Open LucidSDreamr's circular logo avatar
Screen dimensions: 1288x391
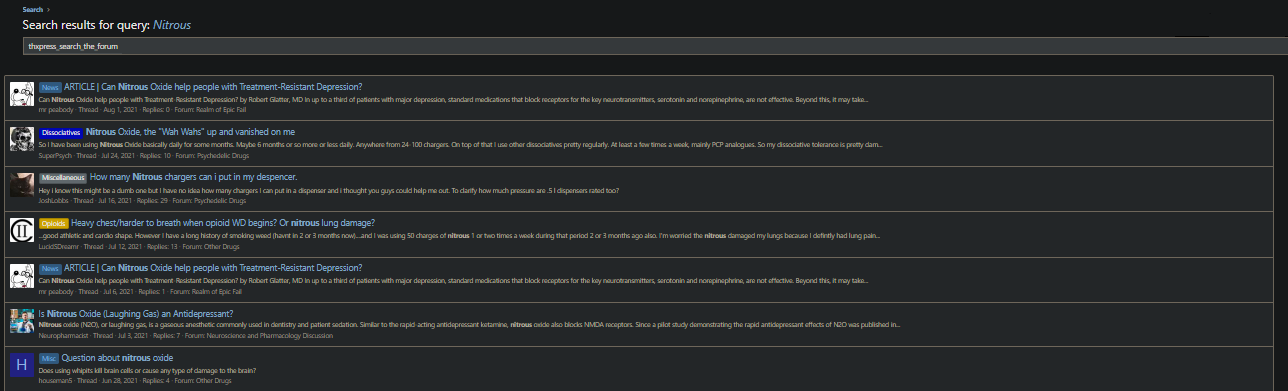[22, 230]
